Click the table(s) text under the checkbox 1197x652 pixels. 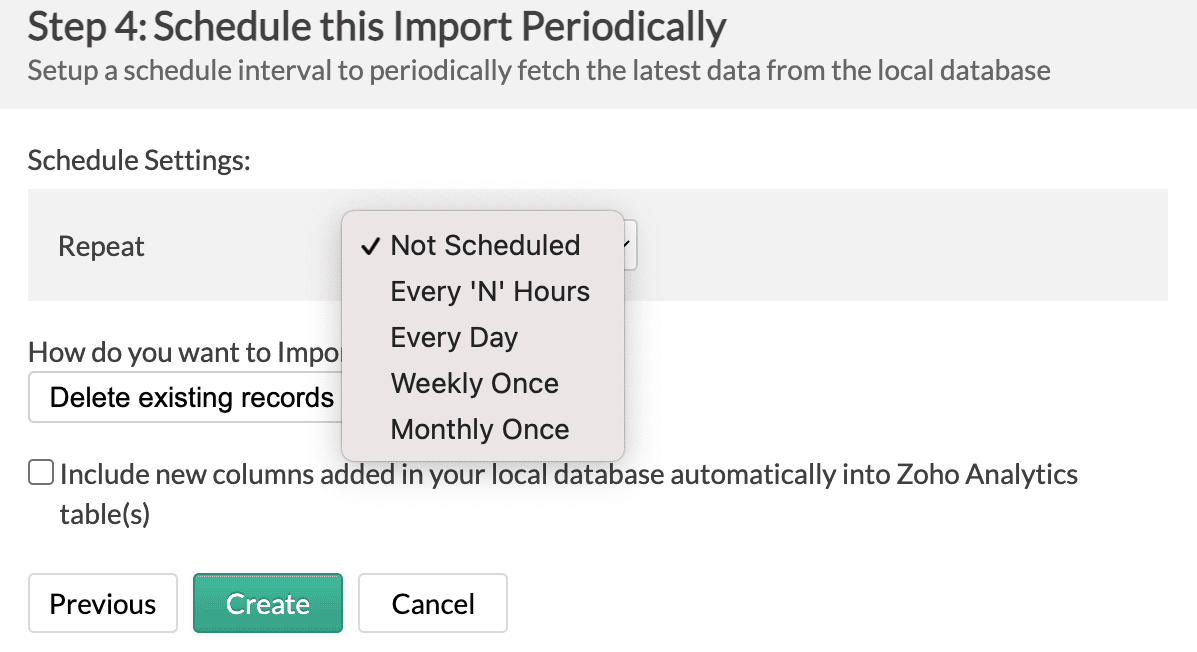104,514
